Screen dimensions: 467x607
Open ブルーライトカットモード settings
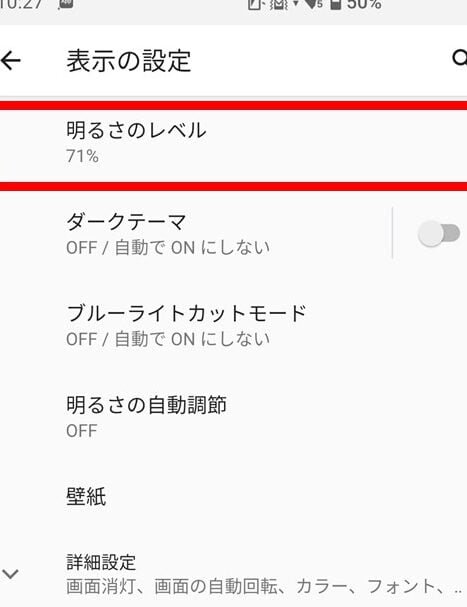pos(234,325)
